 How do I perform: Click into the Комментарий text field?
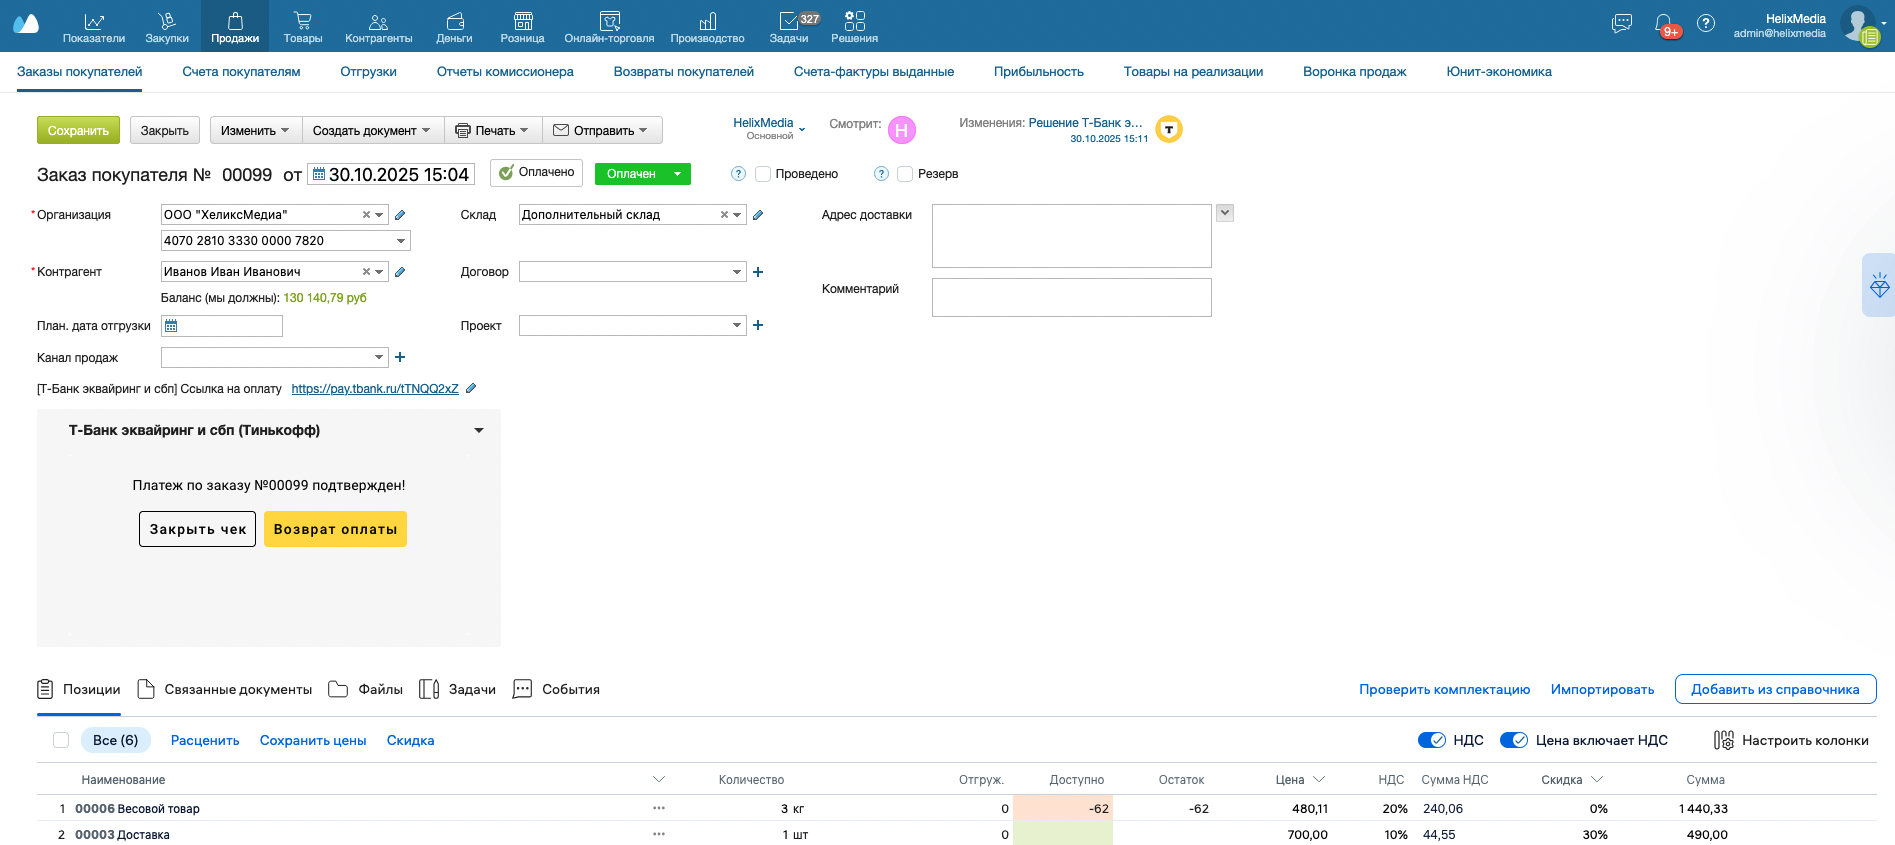coord(1071,297)
